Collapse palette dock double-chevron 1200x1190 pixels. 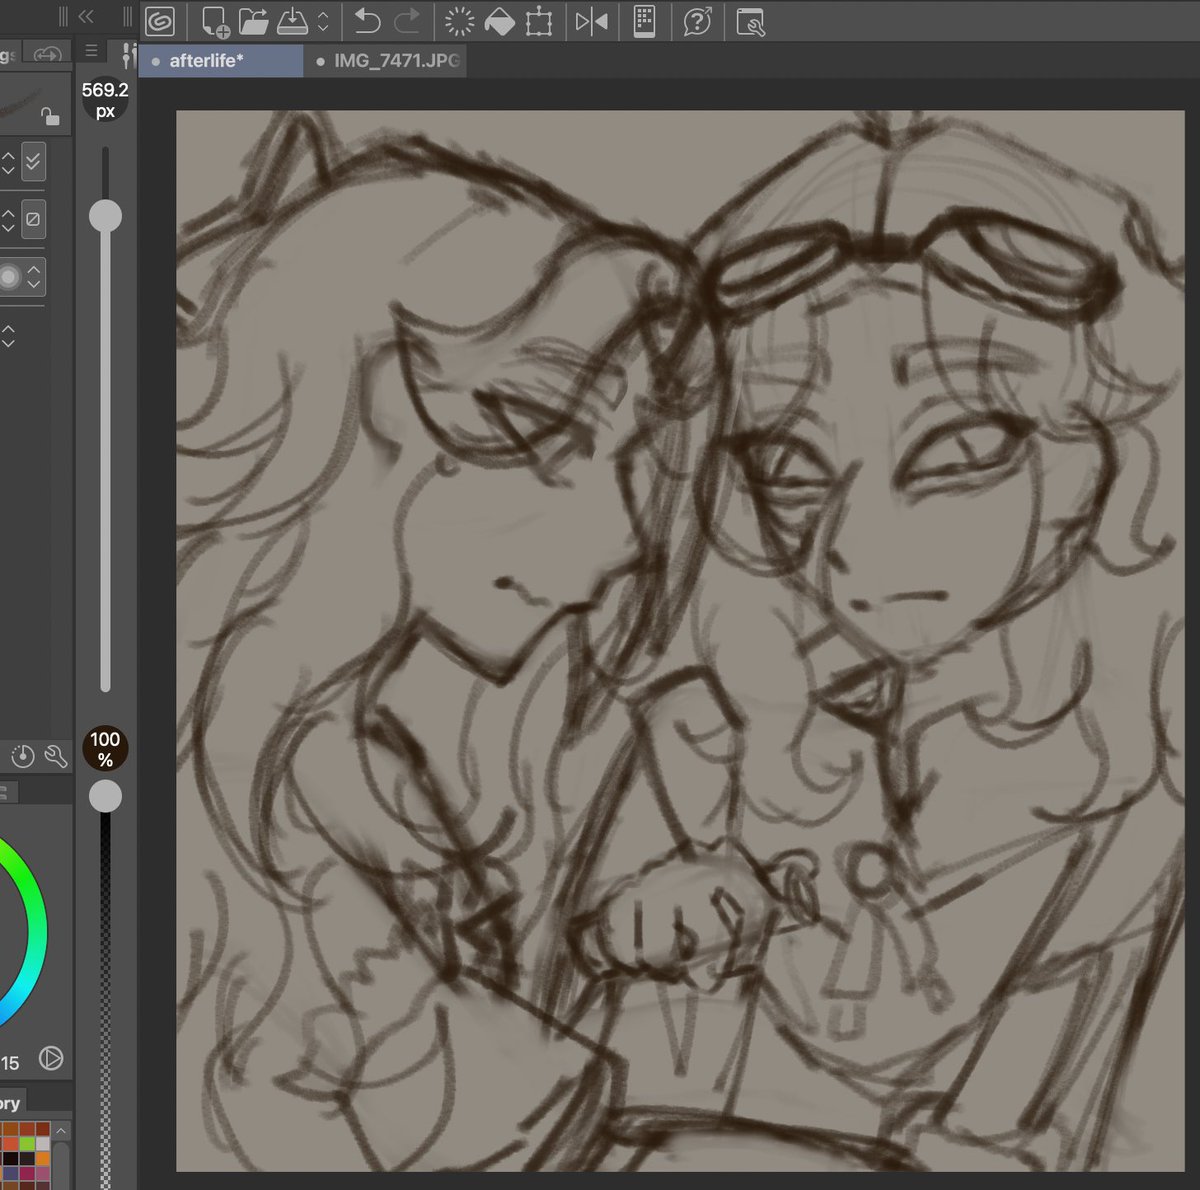(86, 16)
